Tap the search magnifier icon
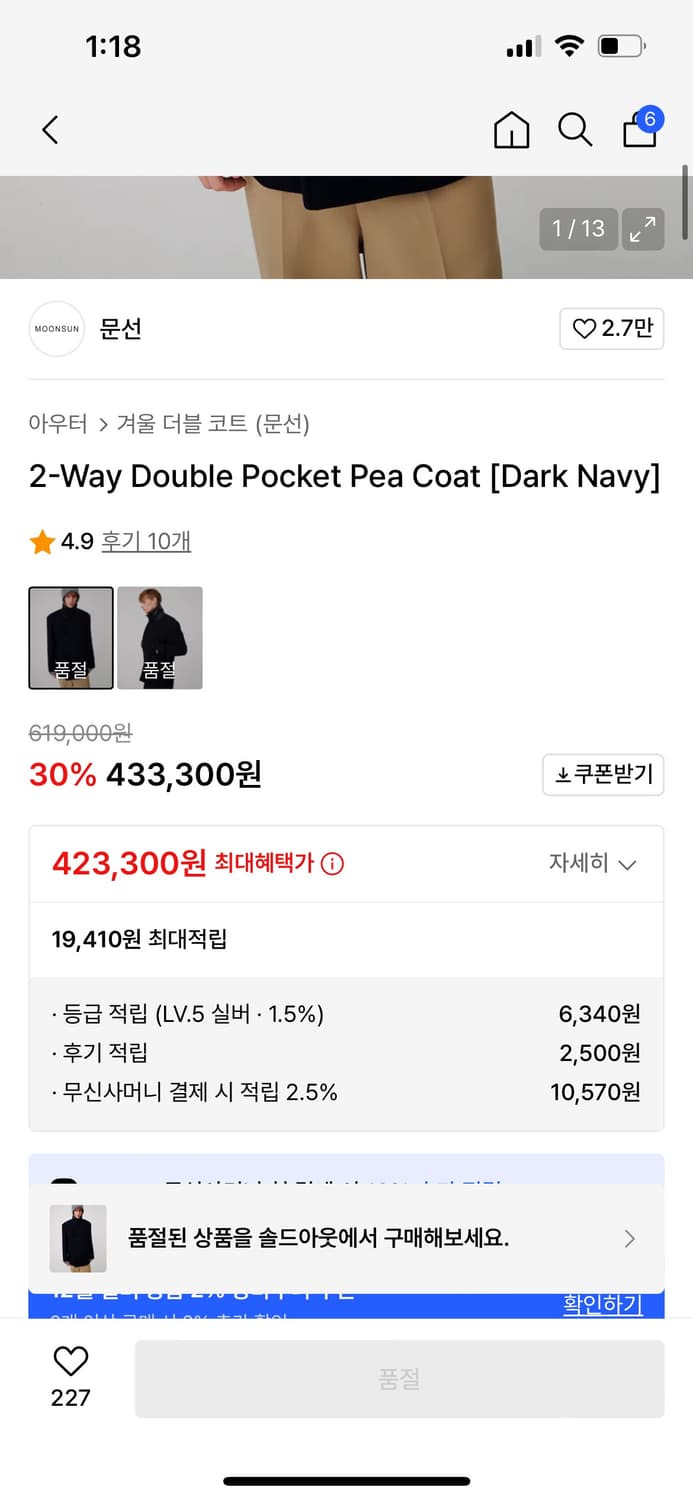Viewport: 693px width, 1500px height. (575, 130)
